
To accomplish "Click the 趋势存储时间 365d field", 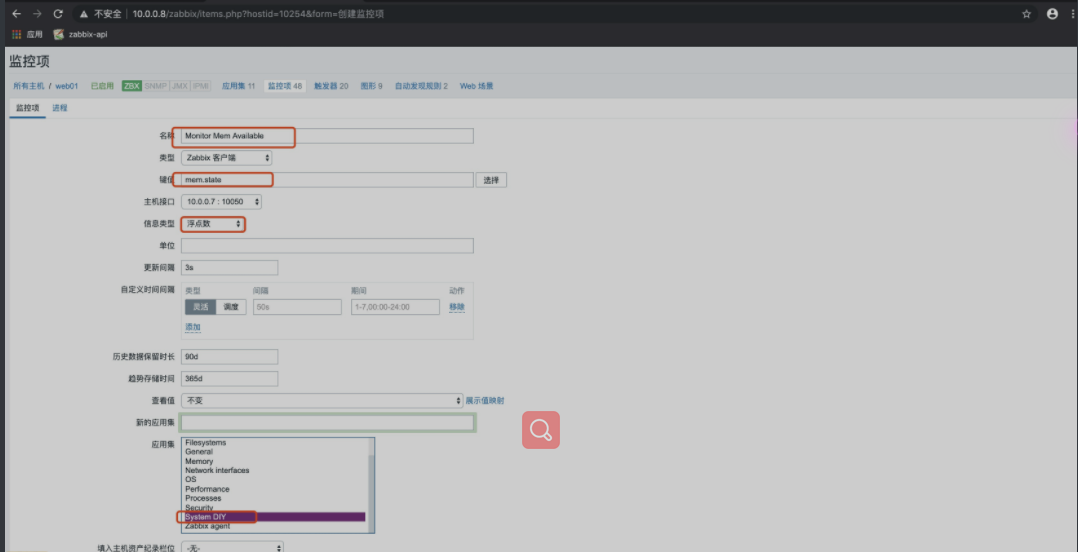I will (x=230, y=379).
